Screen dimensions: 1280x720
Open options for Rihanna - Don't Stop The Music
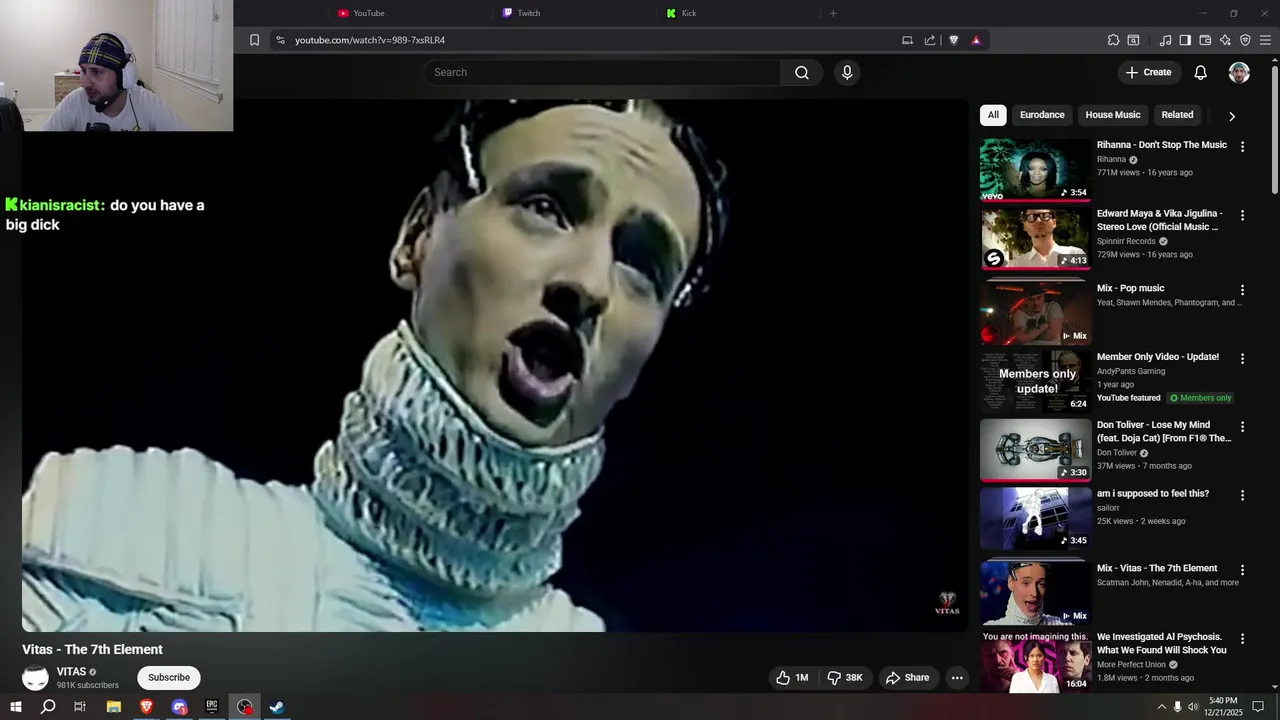(1242, 146)
